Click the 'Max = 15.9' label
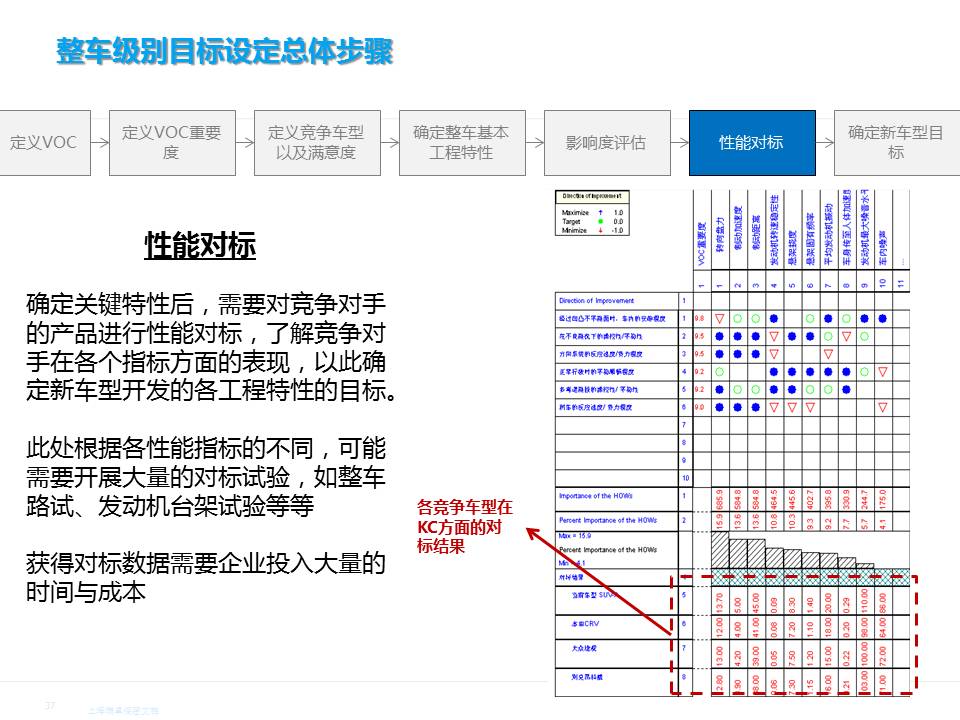960x720 pixels. pyautogui.click(x=575, y=536)
